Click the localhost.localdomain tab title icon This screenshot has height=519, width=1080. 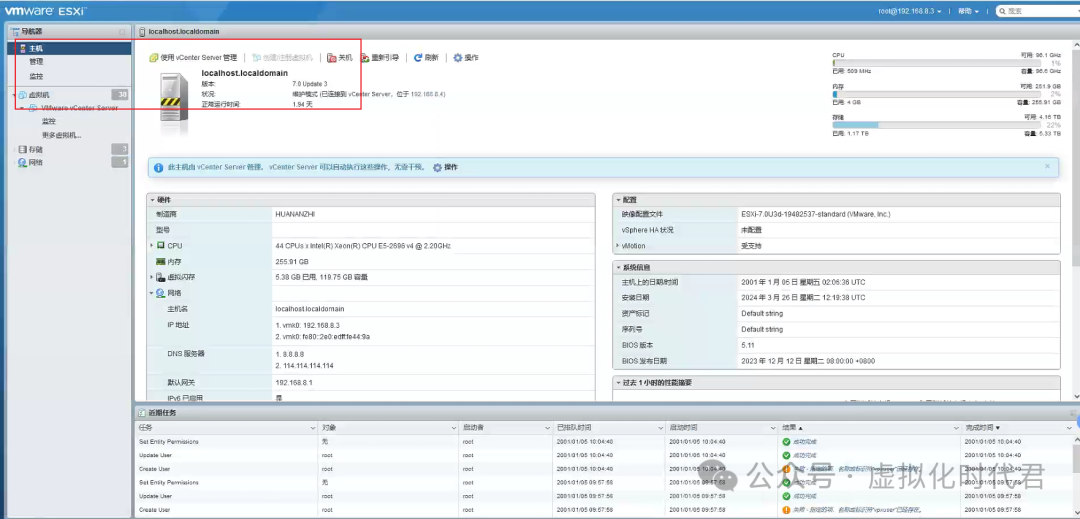(x=143, y=32)
